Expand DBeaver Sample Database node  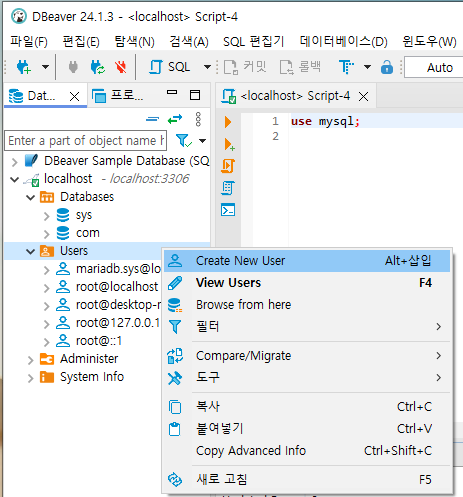click(x=14, y=162)
